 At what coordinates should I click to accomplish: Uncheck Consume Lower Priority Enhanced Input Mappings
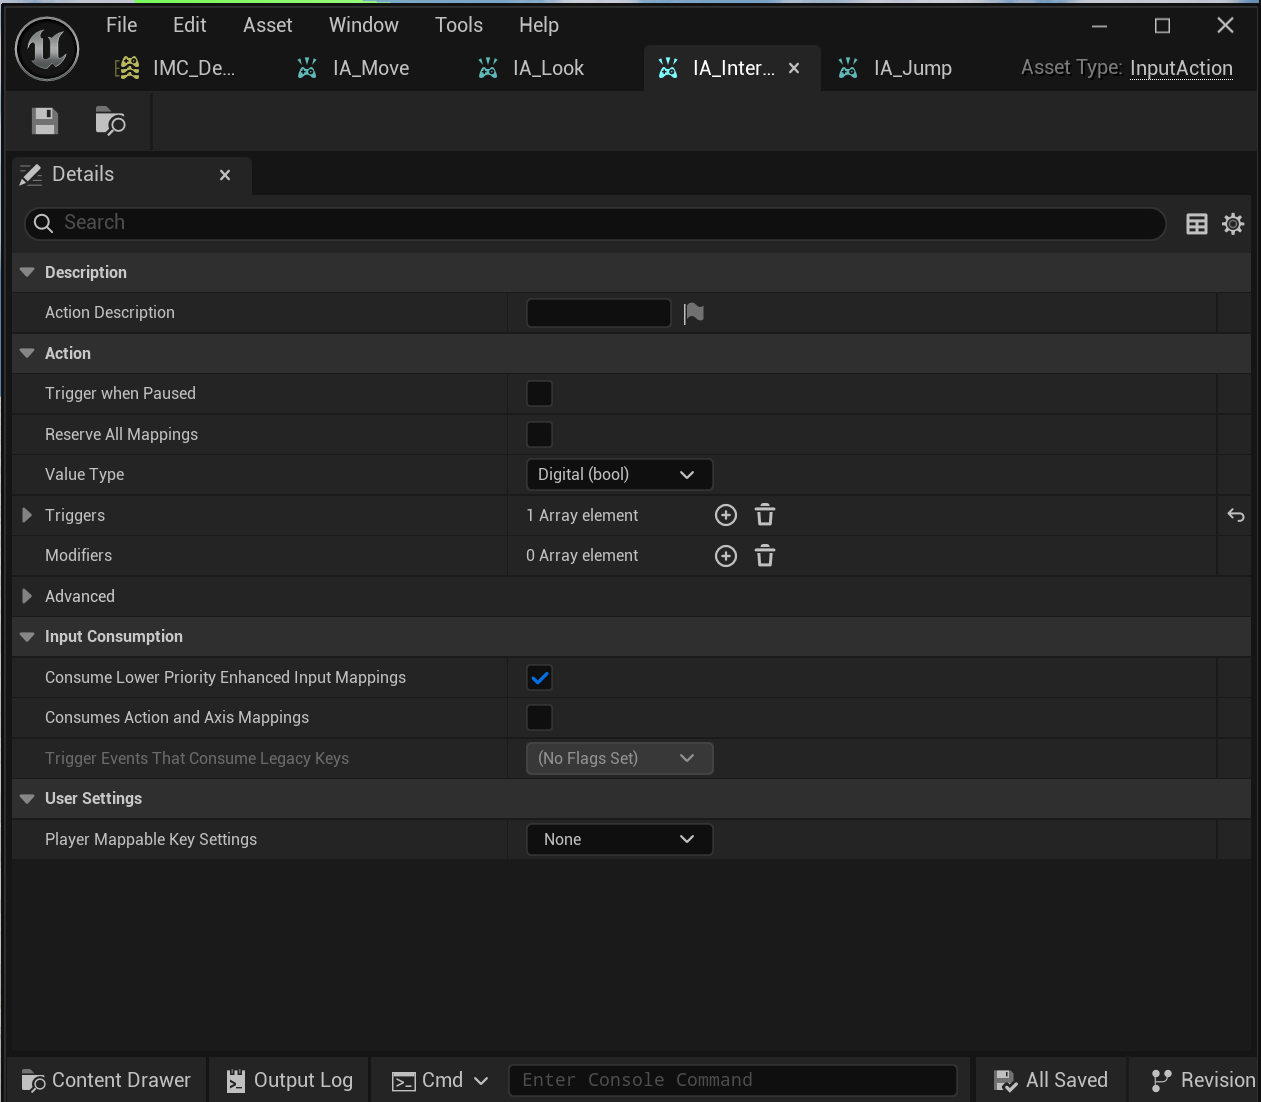tap(539, 678)
